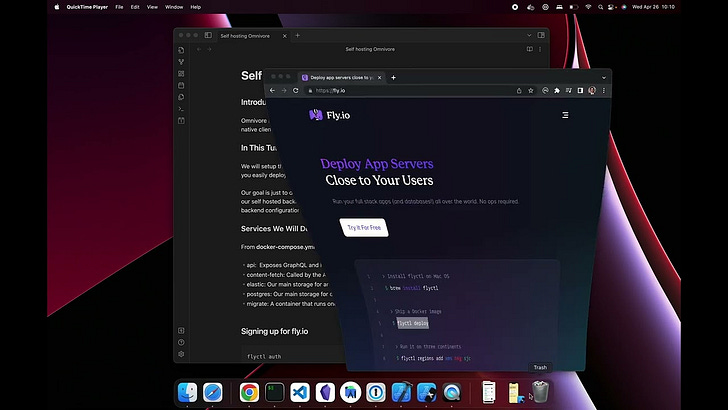Viewport: 728px width, 410px height.
Task: Click screen recording stop icon in menu bar
Action: click(515, 7)
